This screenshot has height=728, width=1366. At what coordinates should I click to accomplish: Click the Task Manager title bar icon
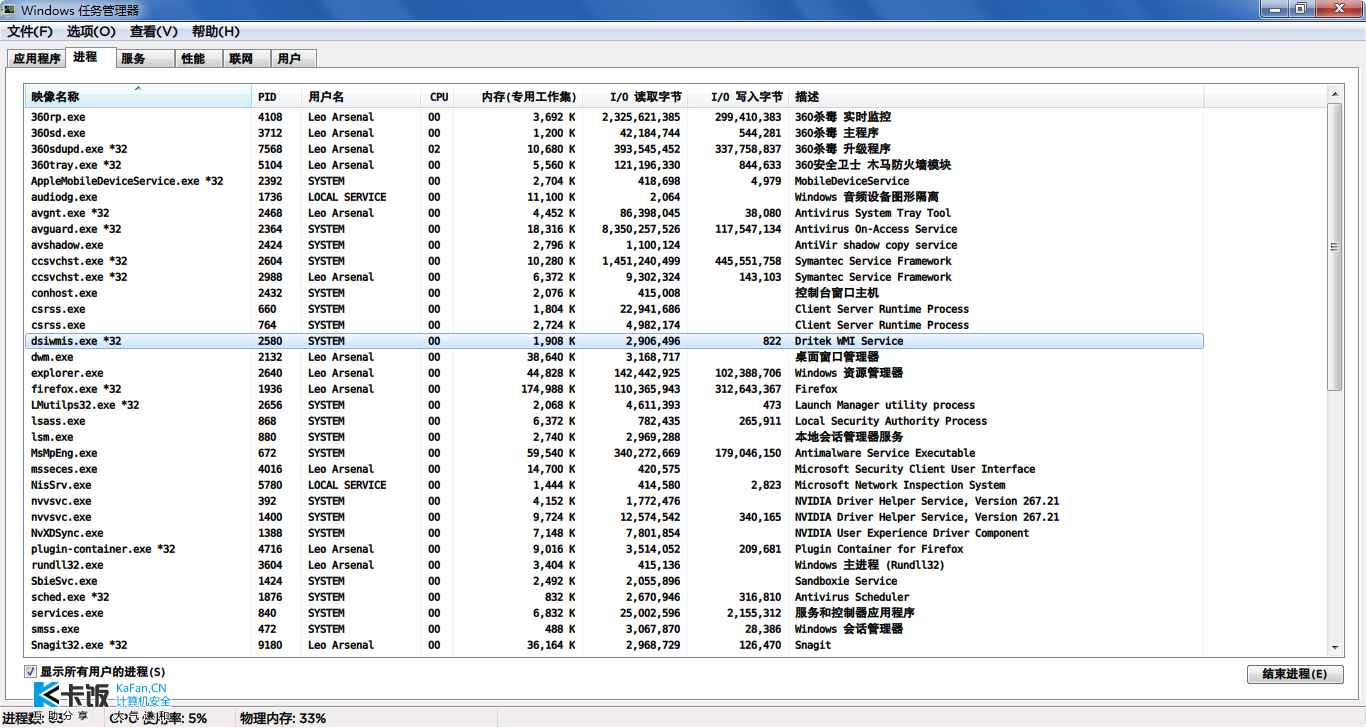[9, 9]
